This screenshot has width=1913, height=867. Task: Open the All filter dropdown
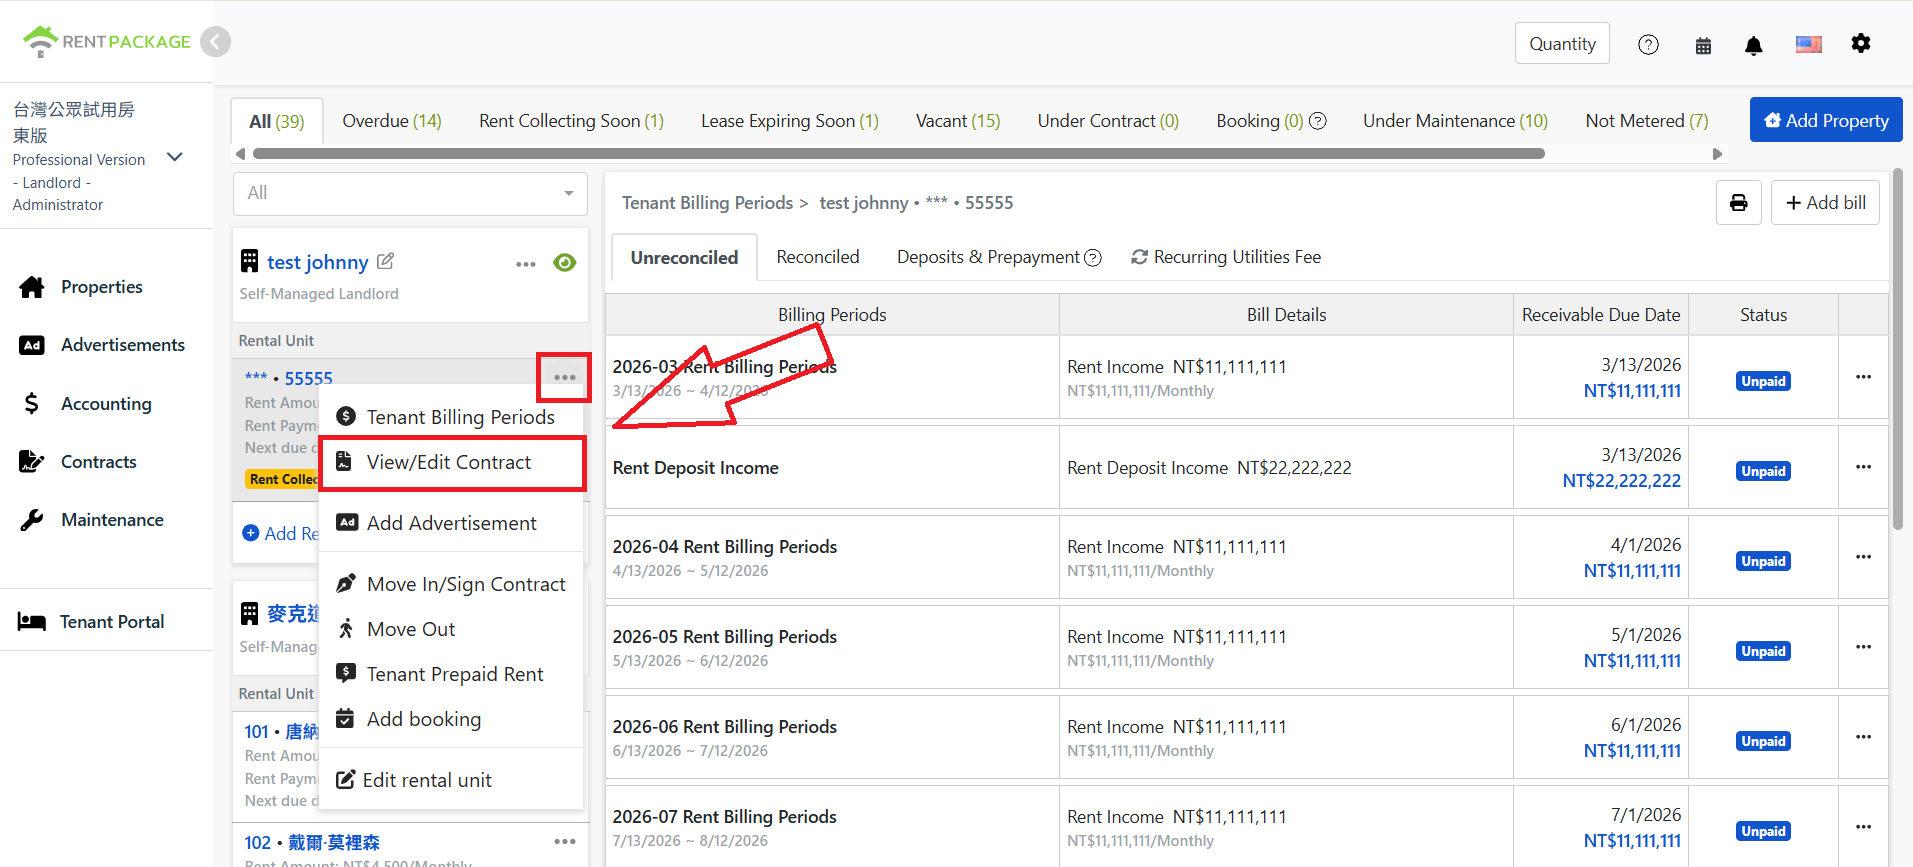(x=409, y=193)
